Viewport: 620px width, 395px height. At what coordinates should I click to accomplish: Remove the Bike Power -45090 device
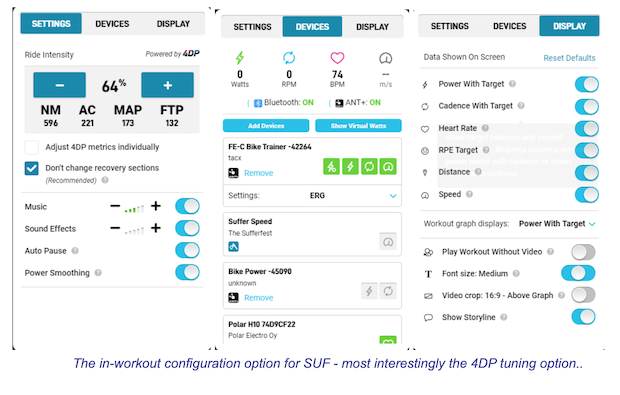259,298
